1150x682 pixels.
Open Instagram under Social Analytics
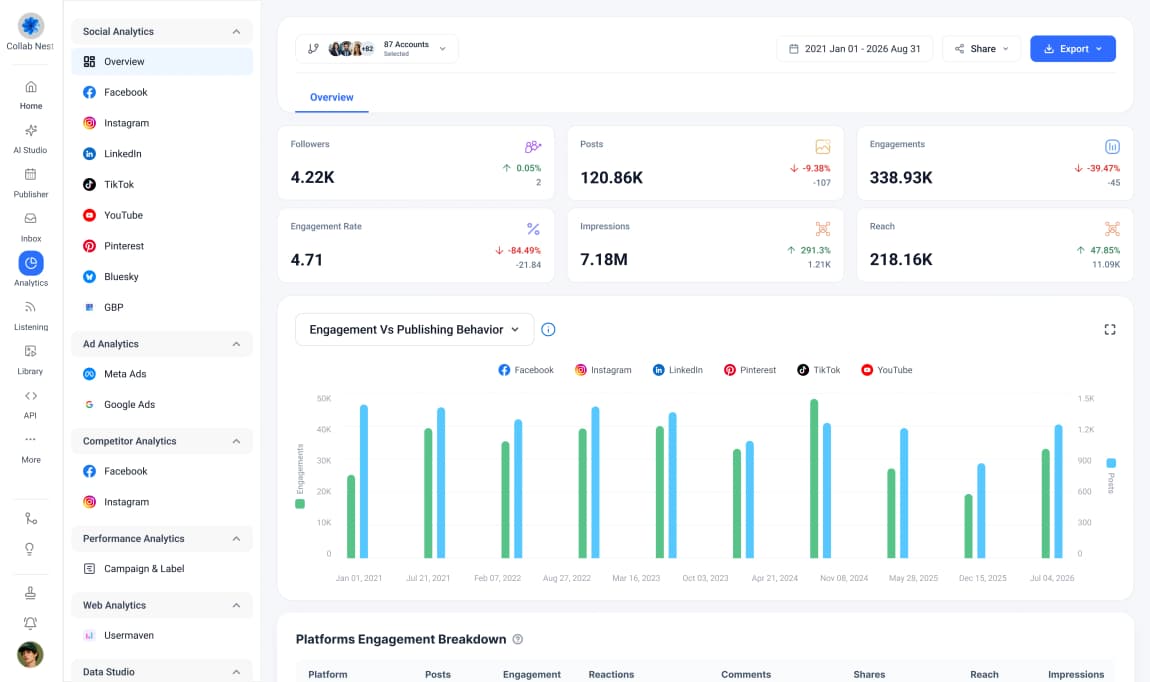point(162,123)
